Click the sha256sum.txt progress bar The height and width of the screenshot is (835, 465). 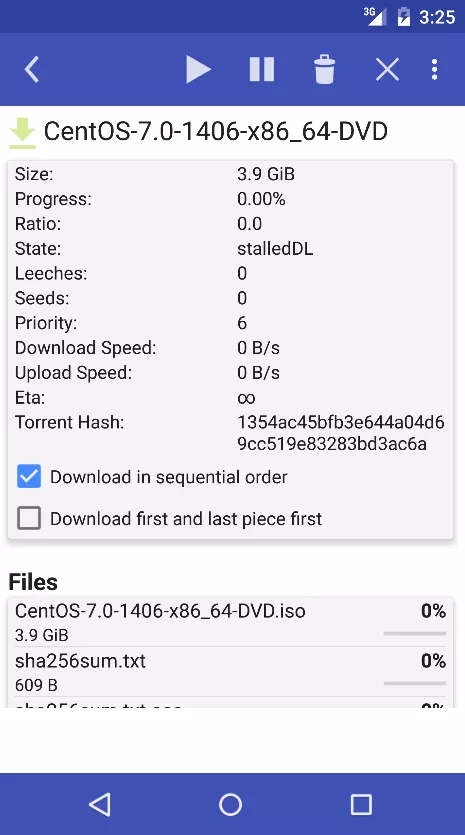click(x=414, y=683)
